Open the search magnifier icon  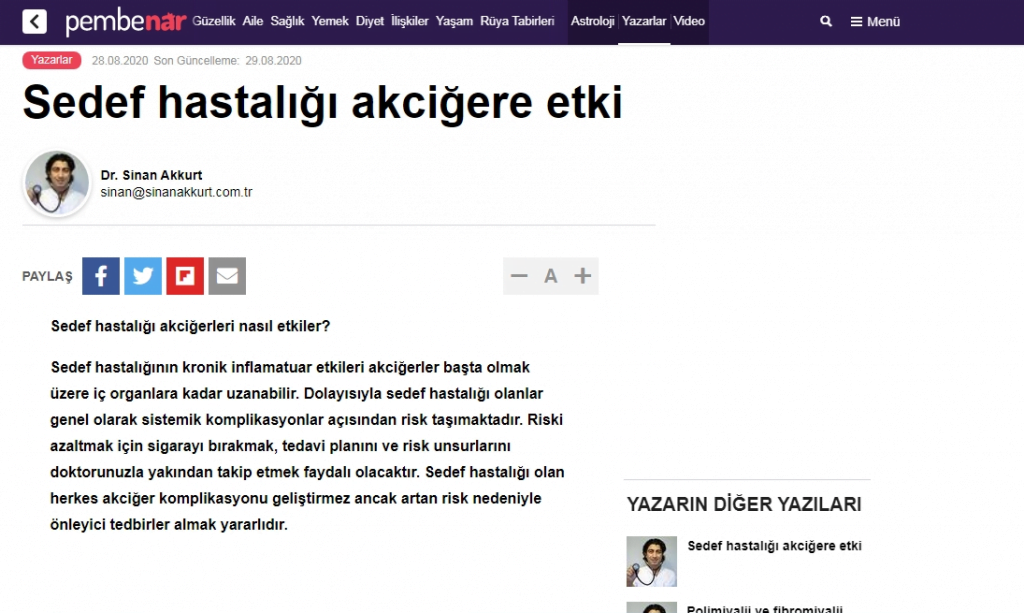click(x=825, y=22)
